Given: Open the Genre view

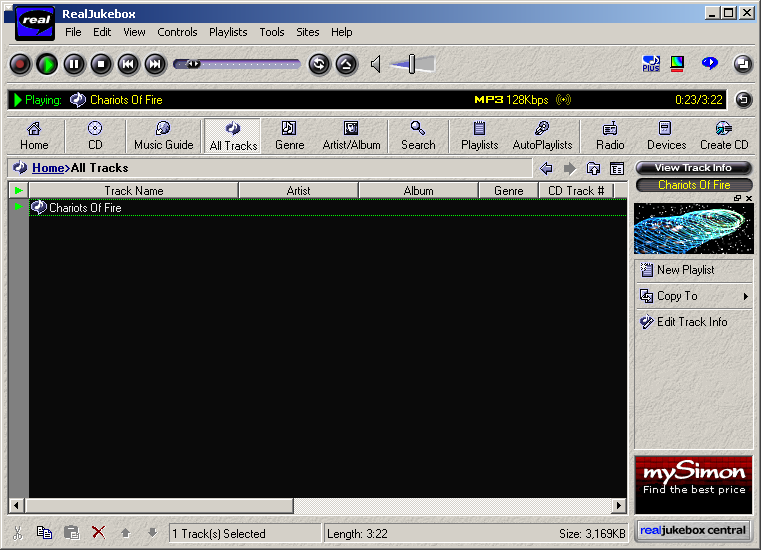Looking at the screenshot, I should pyautogui.click(x=289, y=136).
